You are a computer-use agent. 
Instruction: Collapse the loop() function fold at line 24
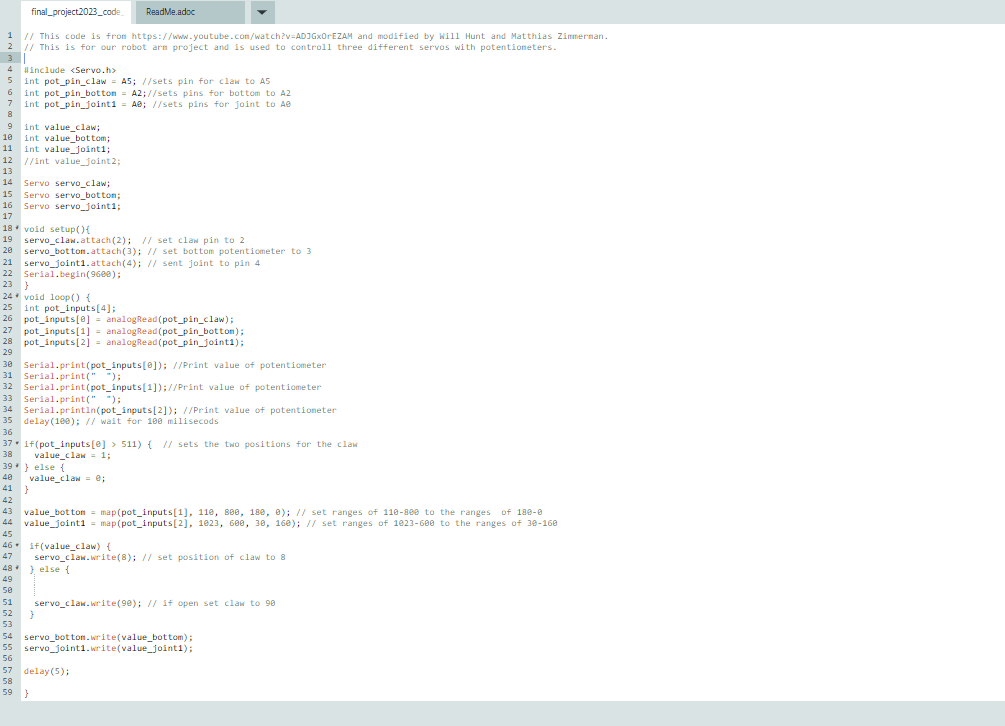click(17, 296)
